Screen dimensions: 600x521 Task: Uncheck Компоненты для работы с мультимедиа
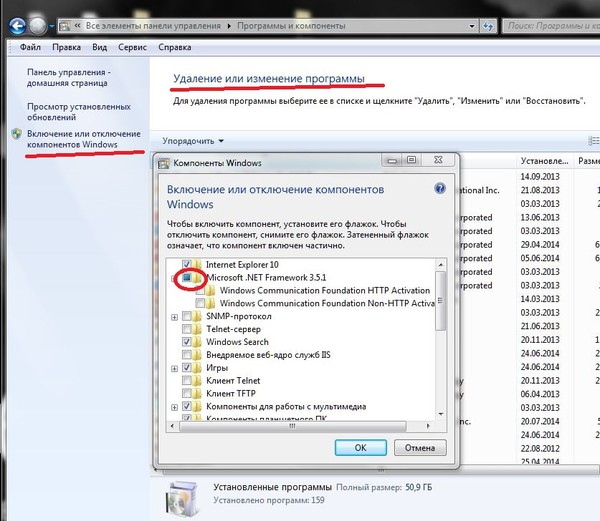tap(187, 406)
